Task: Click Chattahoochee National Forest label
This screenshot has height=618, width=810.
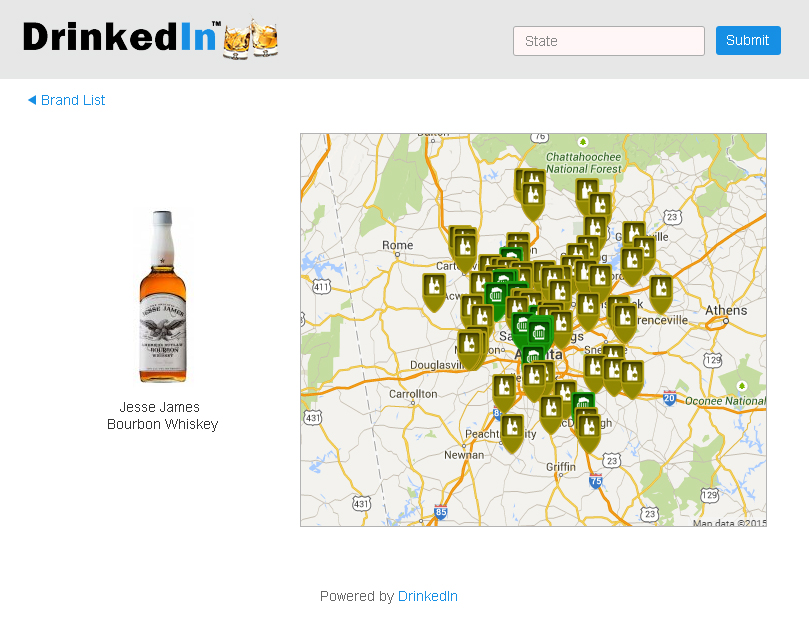Action: [584, 163]
